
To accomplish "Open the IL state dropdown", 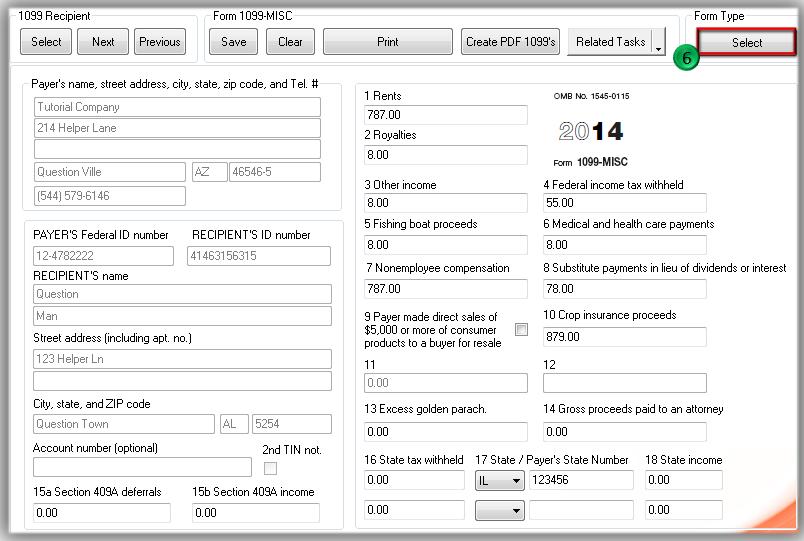I will (x=499, y=480).
